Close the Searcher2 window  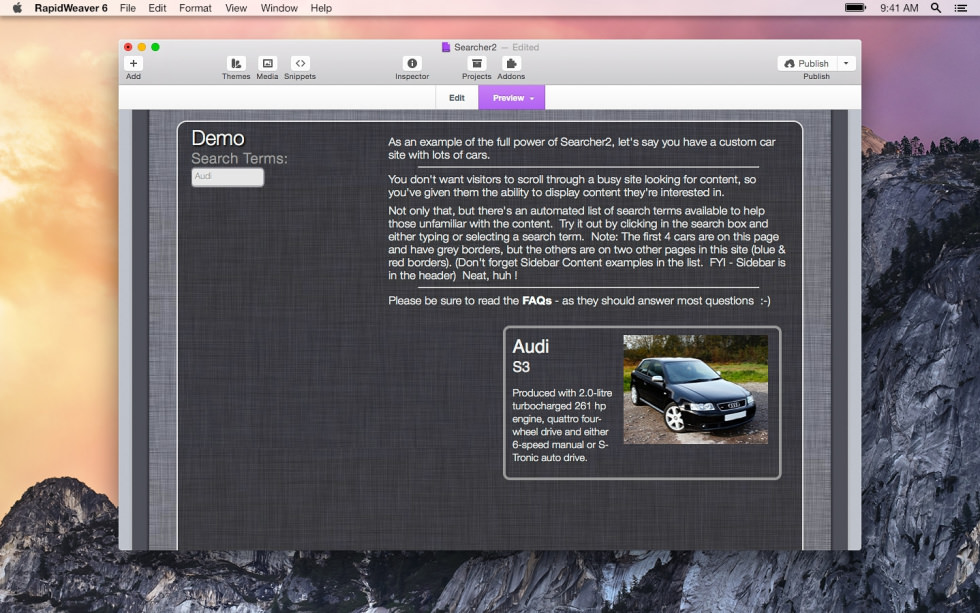coord(128,47)
